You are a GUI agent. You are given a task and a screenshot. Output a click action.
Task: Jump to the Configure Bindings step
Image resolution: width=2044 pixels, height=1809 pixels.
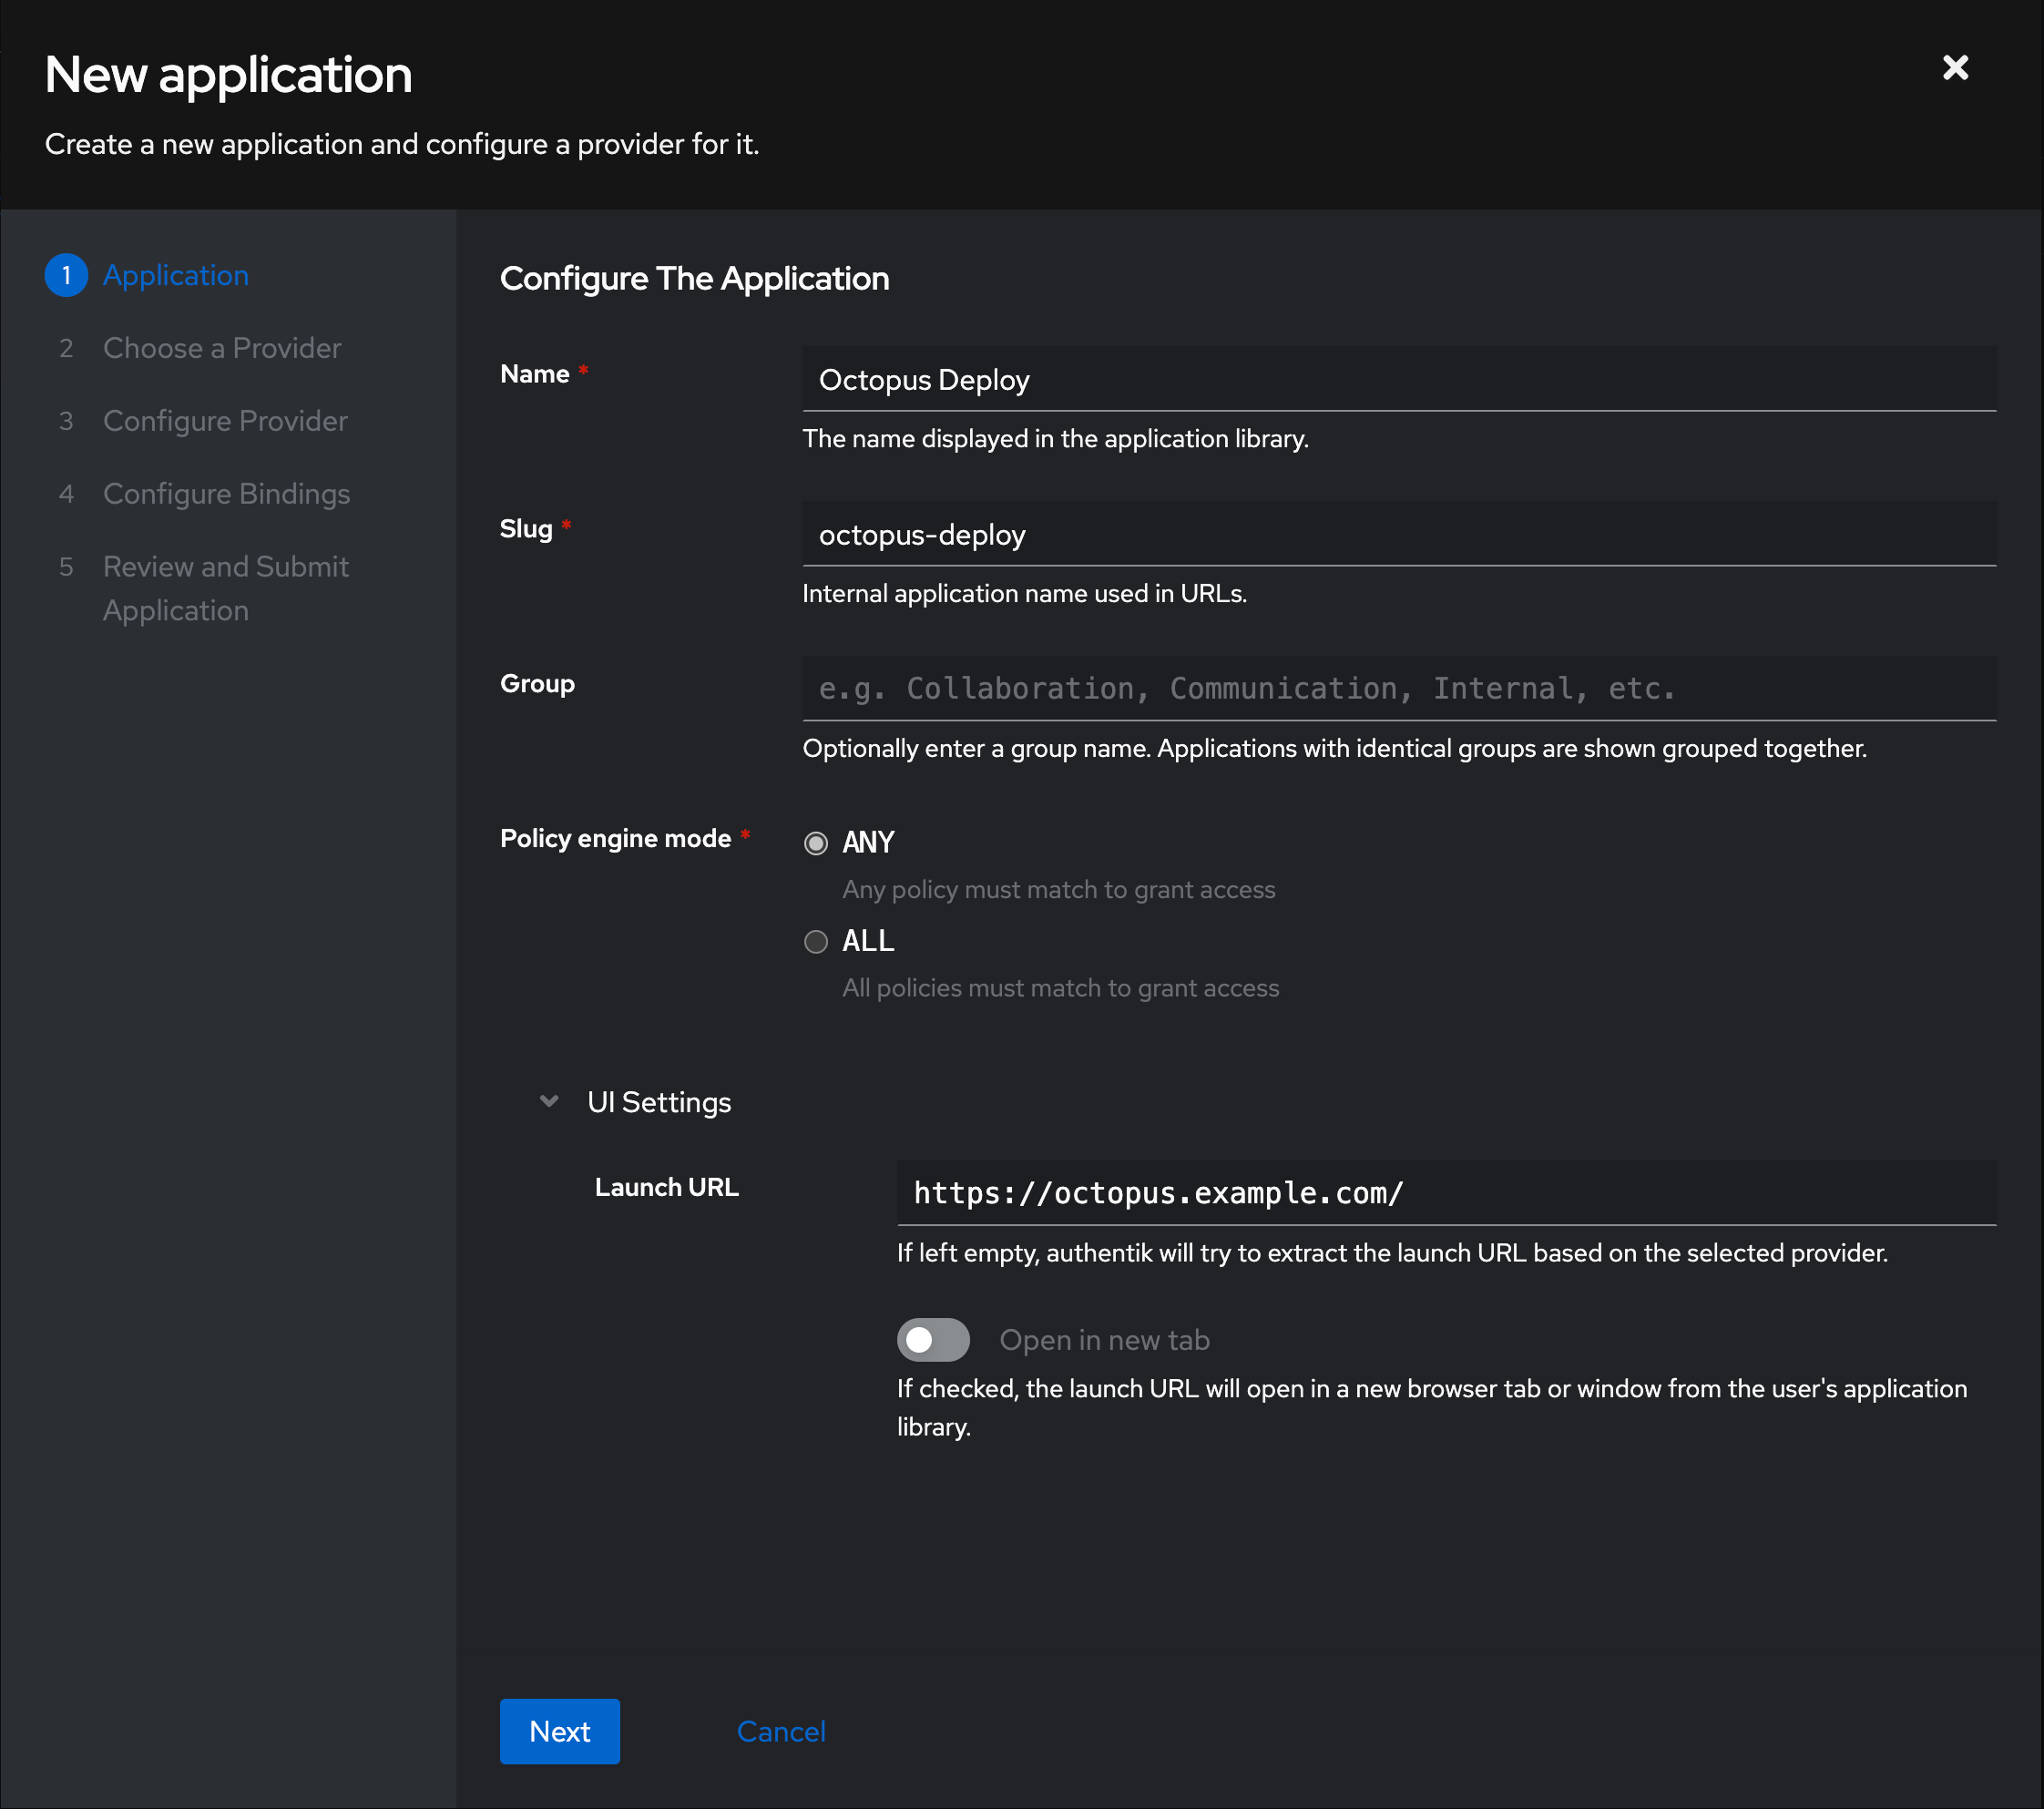(226, 493)
